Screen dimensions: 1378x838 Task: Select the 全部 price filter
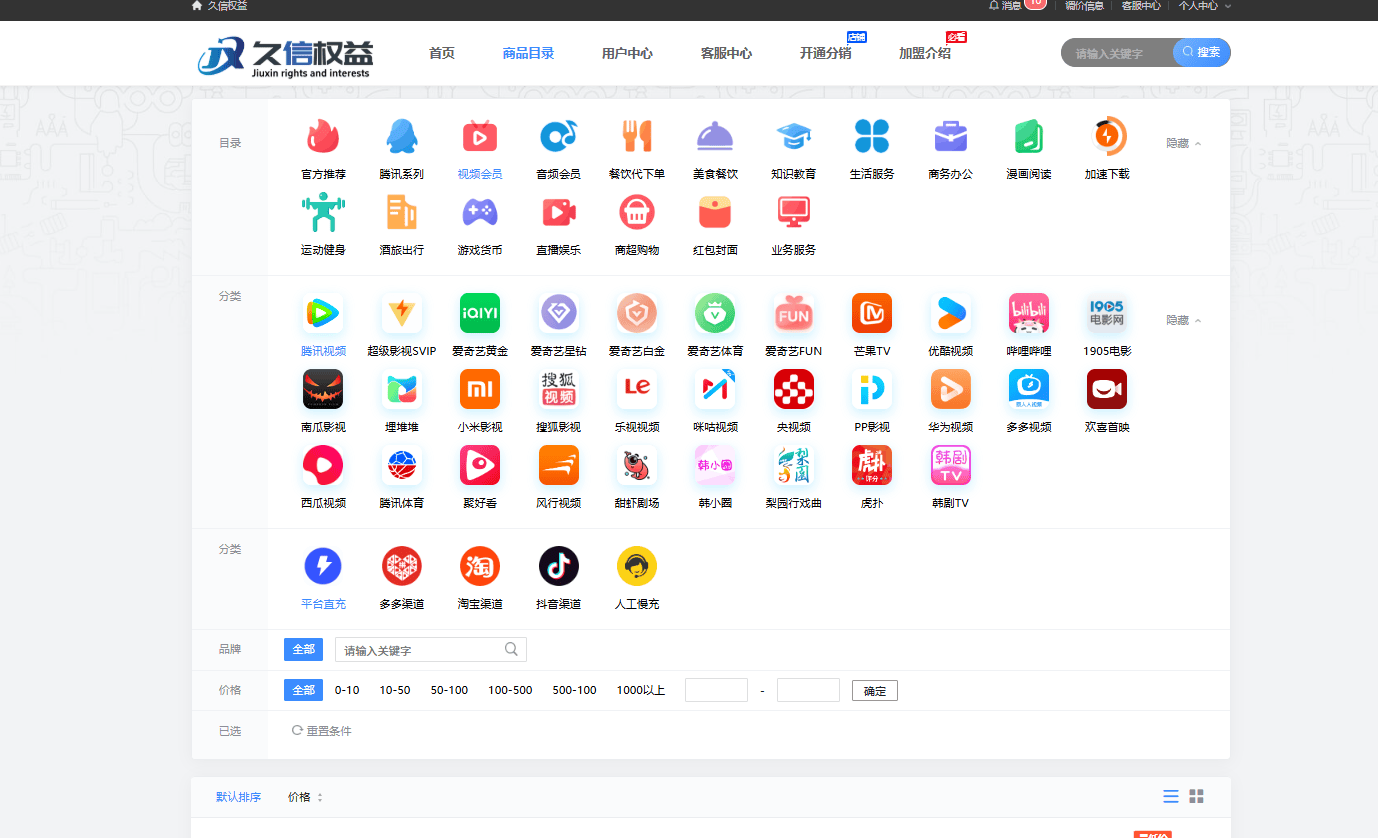pyautogui.click(x=303, y=690)
